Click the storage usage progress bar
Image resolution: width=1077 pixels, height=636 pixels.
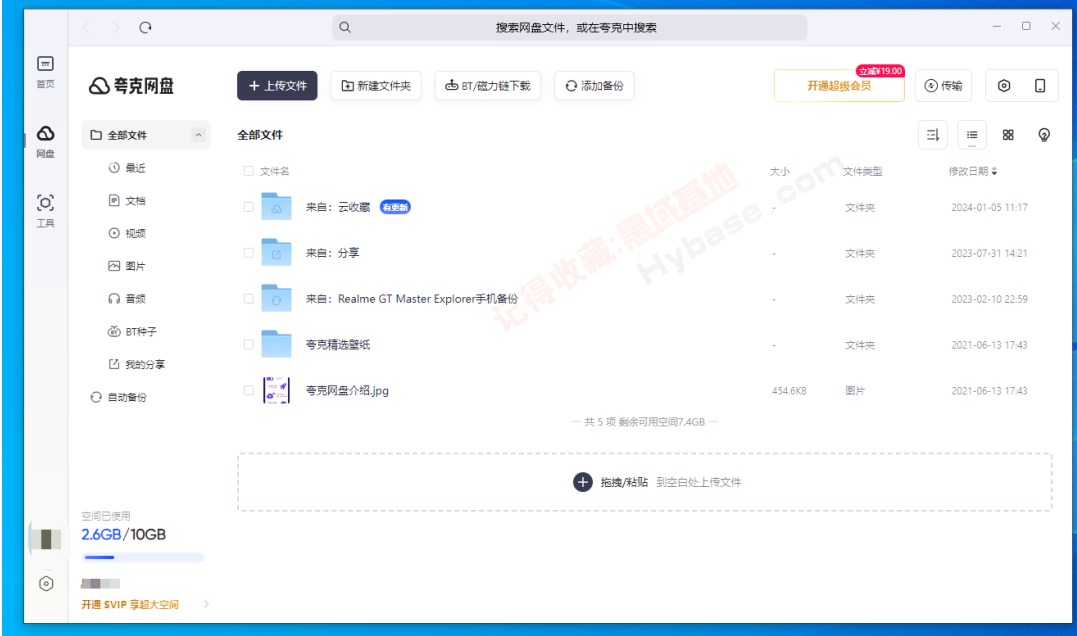[x=143, y=557]
